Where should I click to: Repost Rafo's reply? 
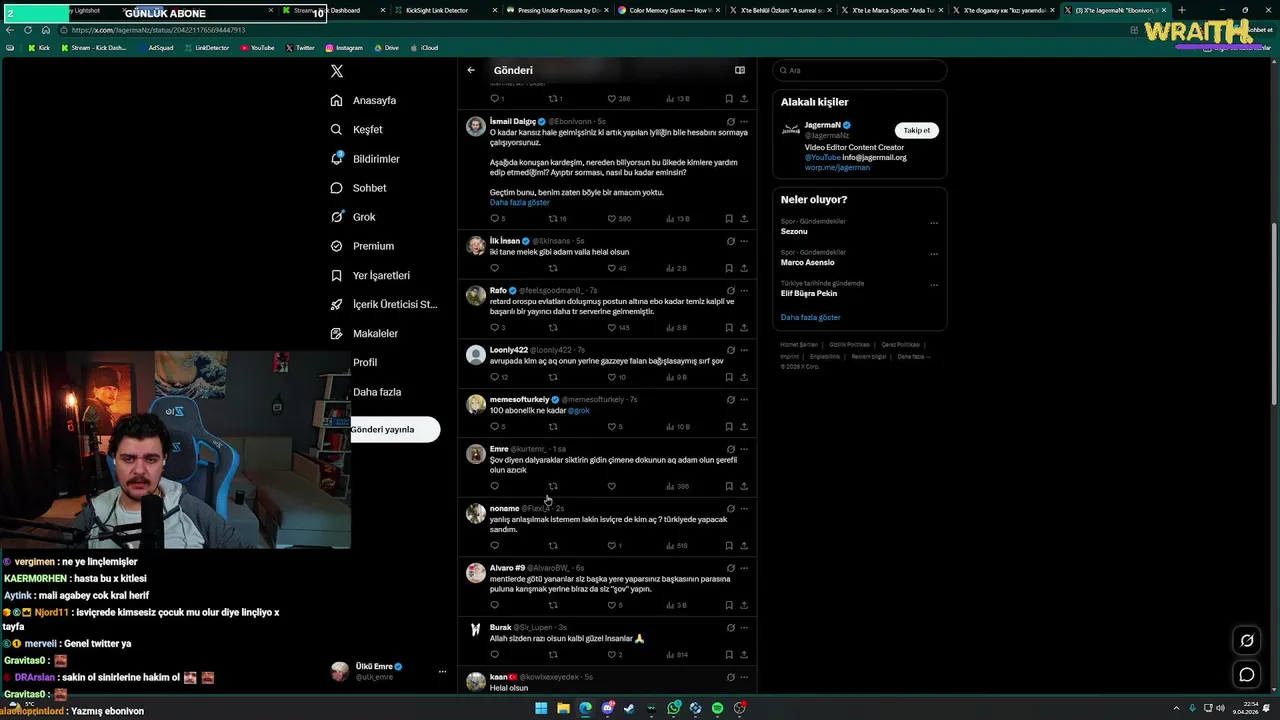553,327
